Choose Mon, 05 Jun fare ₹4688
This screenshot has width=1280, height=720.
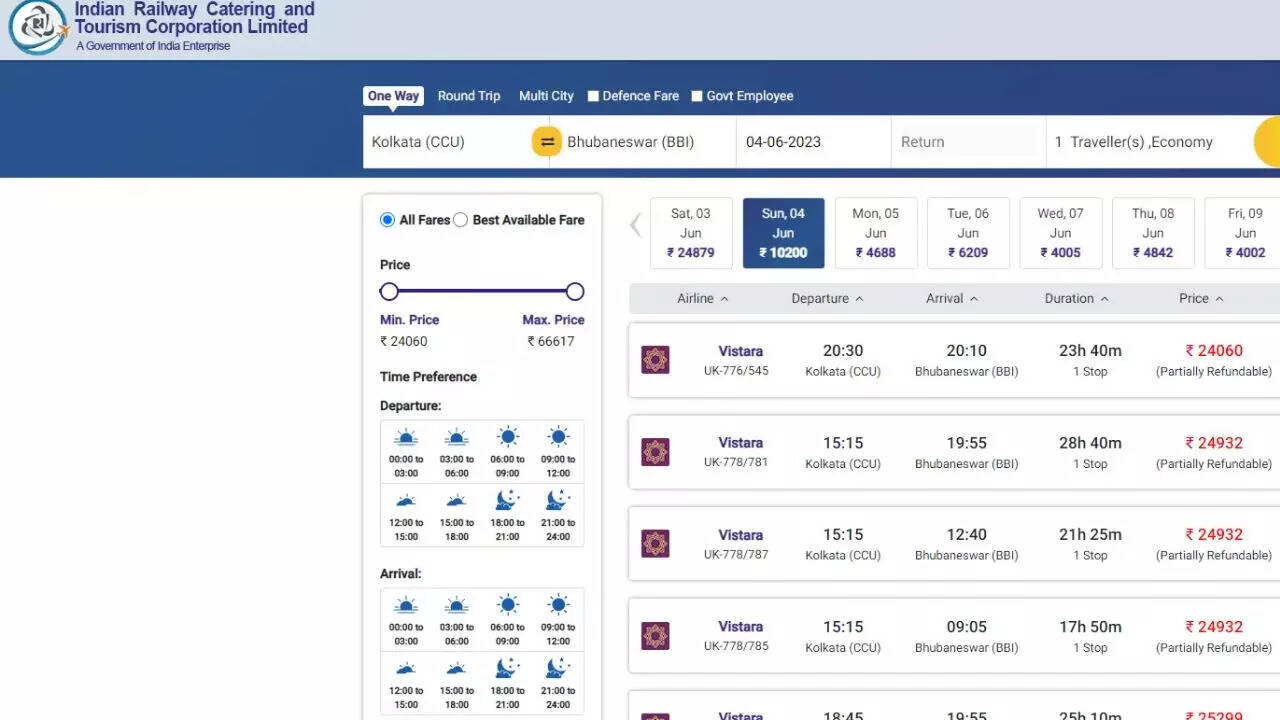coord(875,233)
